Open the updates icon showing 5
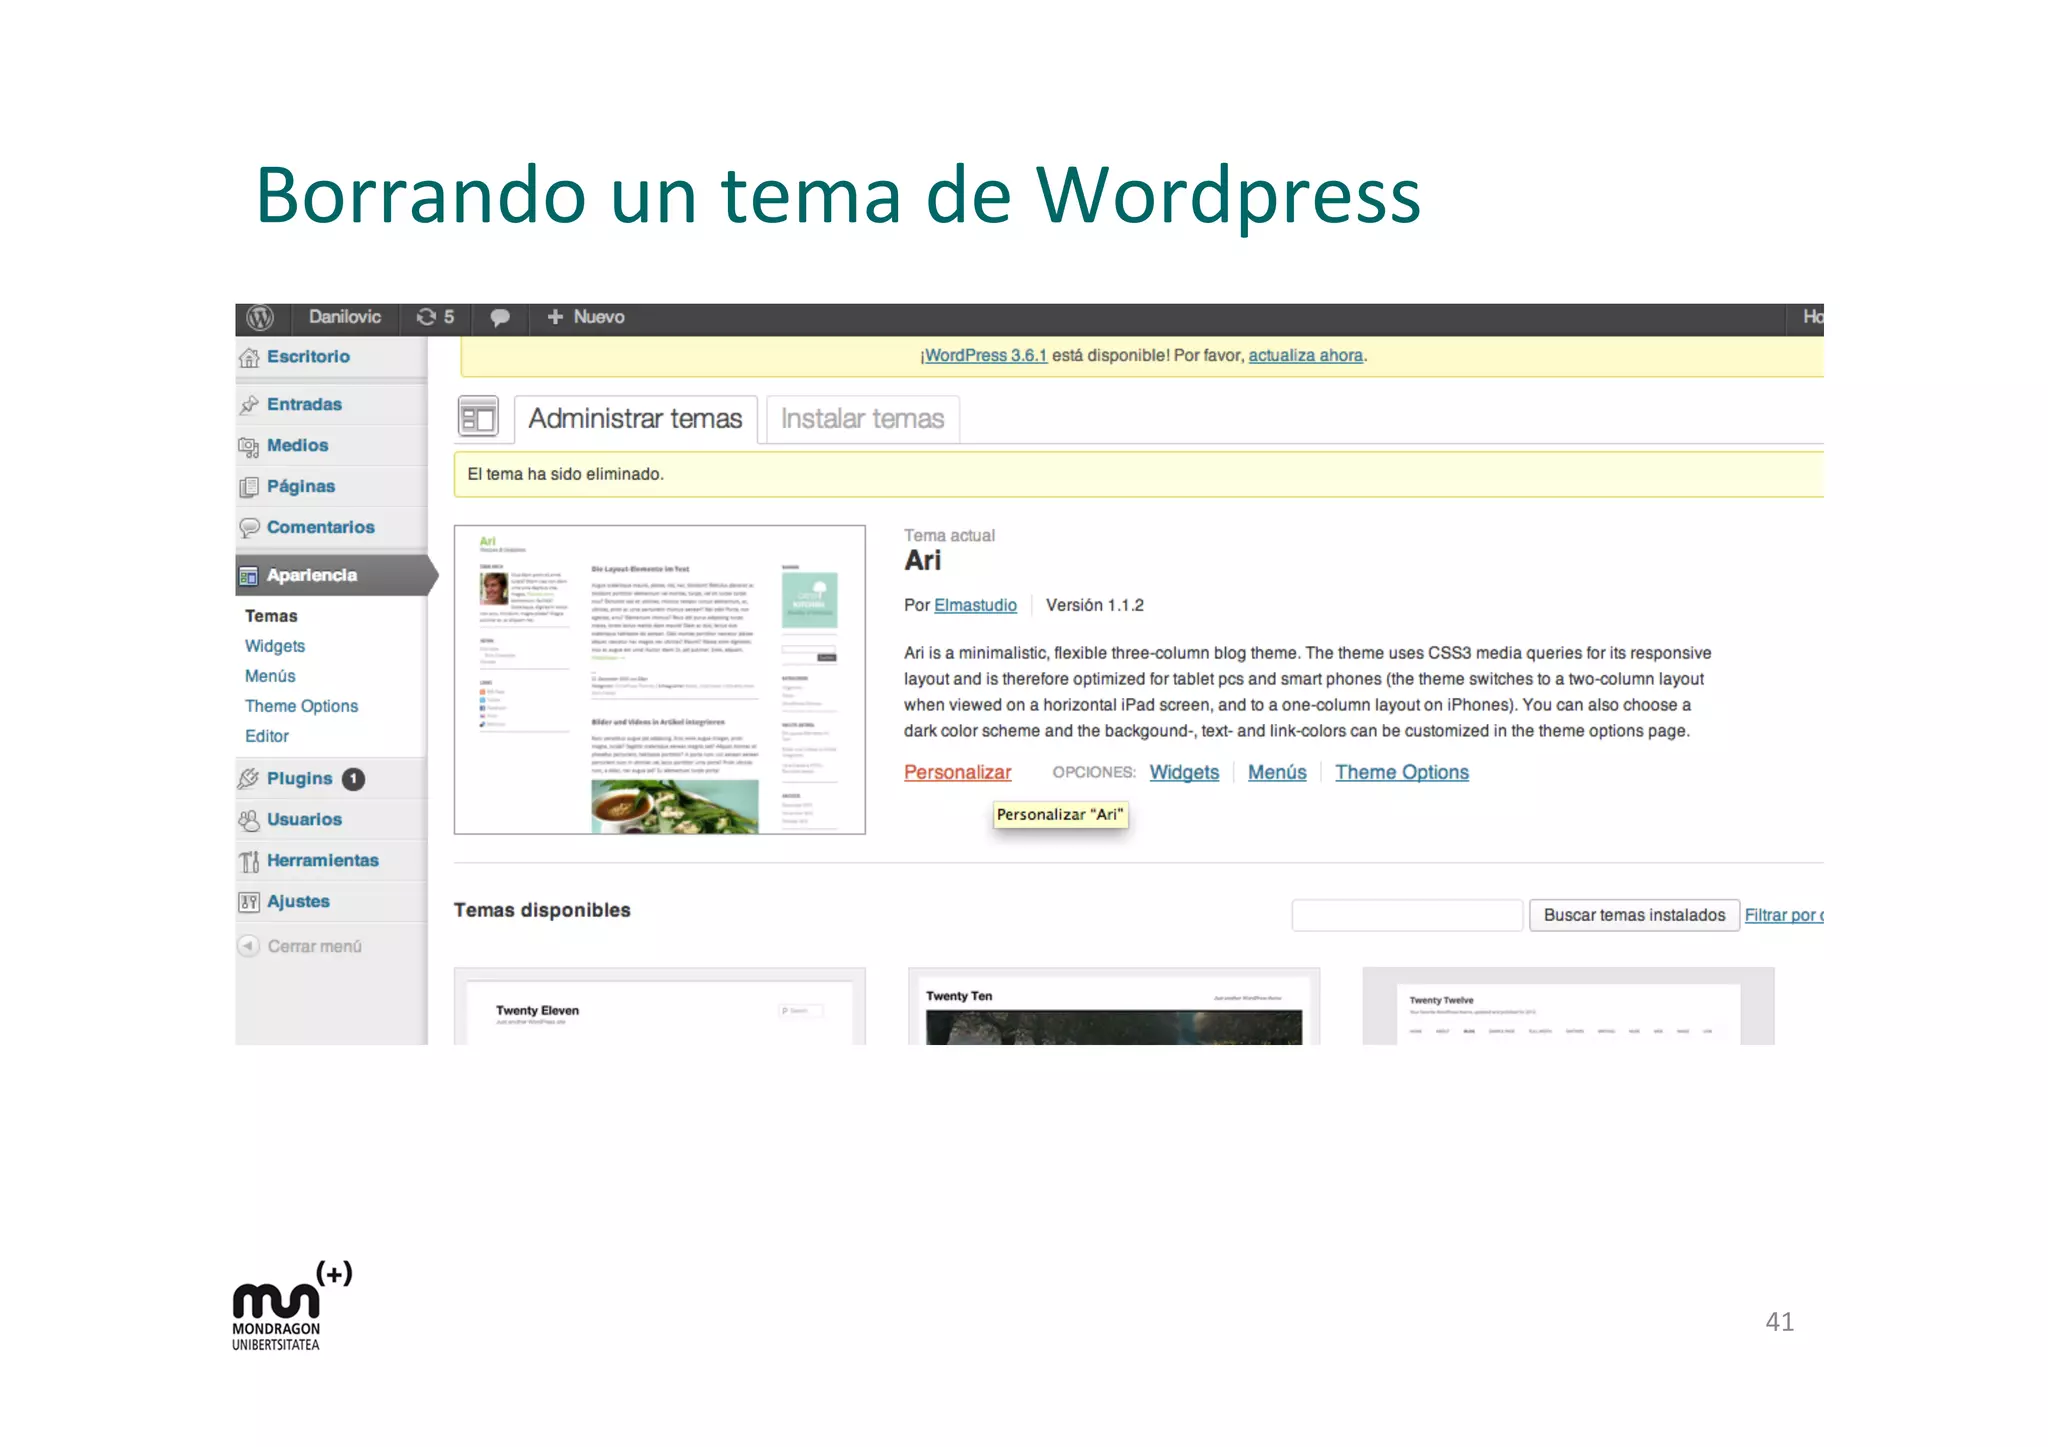Screen dimensions: 2048x1447 click(x=436, y=317)
